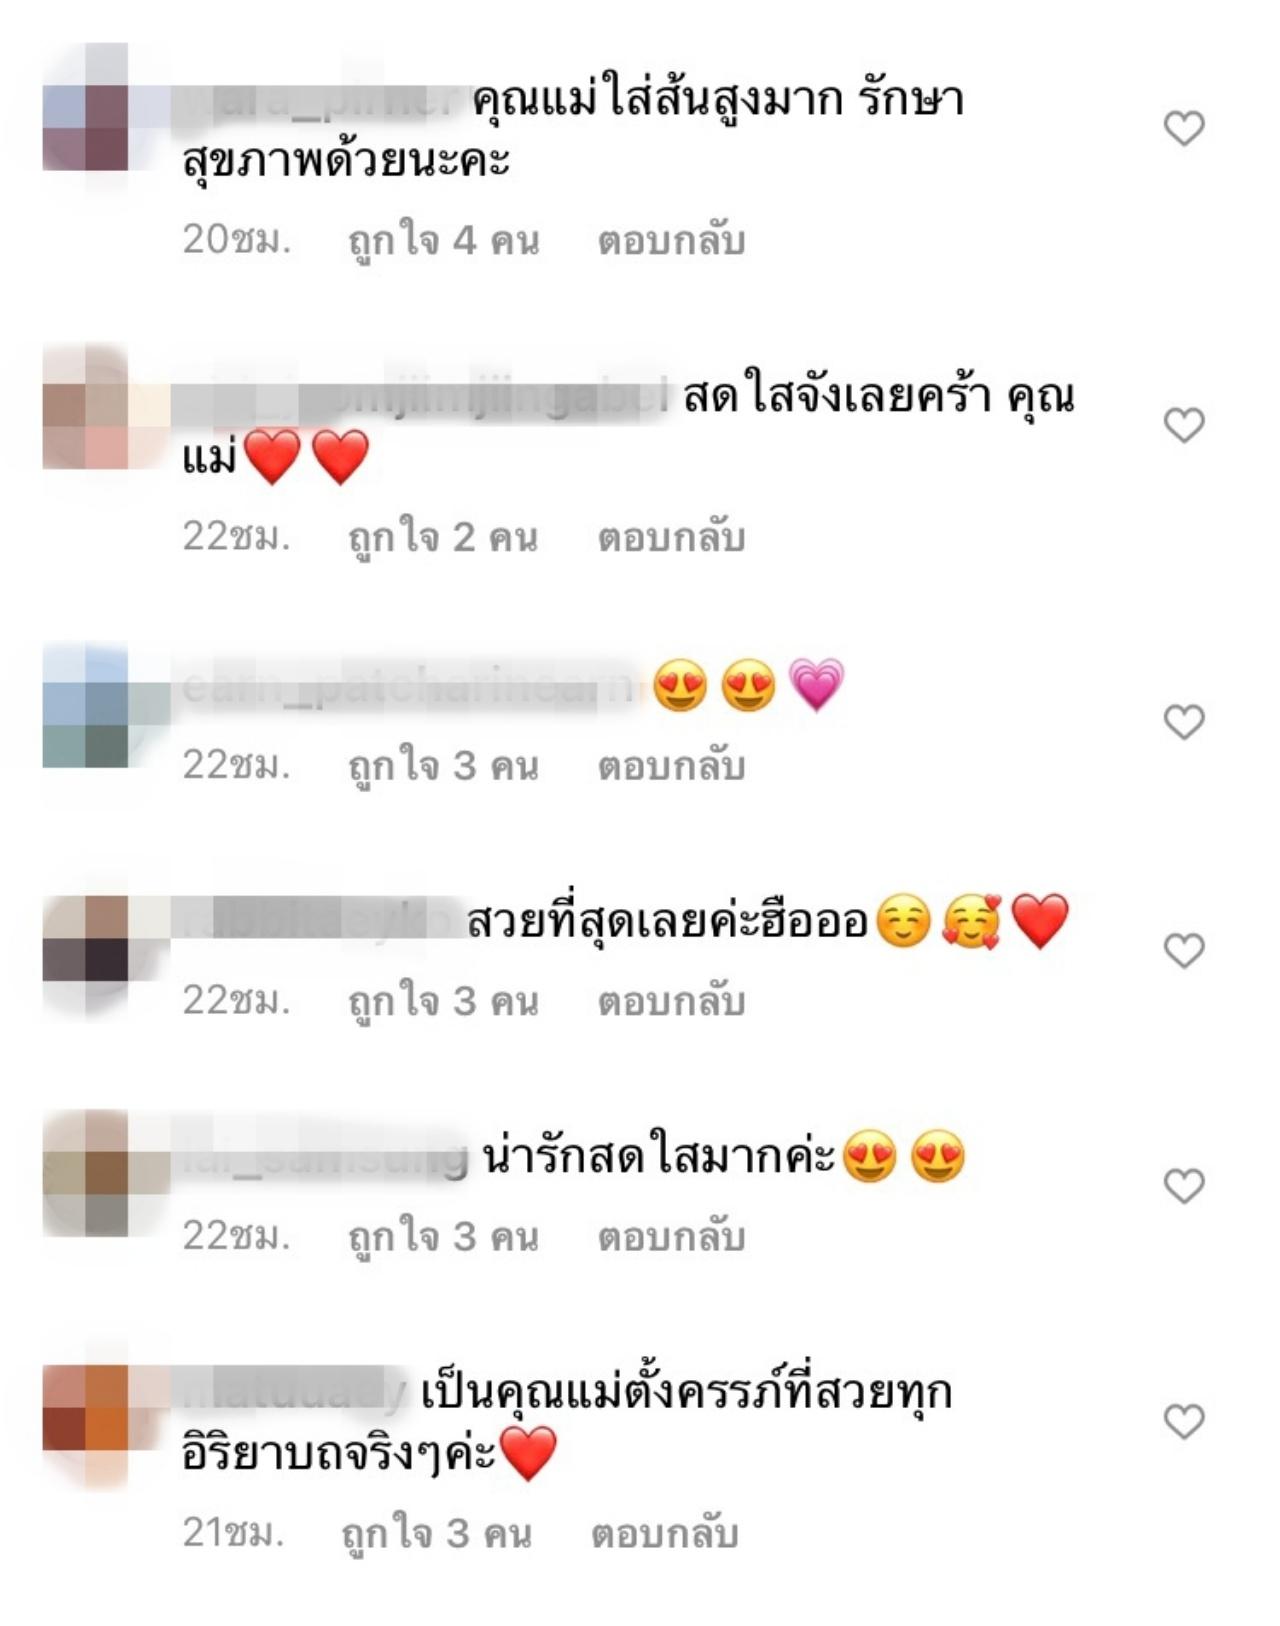The width and height of the screenshot is (1280, 1626).
Task: Reply to the last comment posted 21ชม.
Action: (x=664, y=1533)
